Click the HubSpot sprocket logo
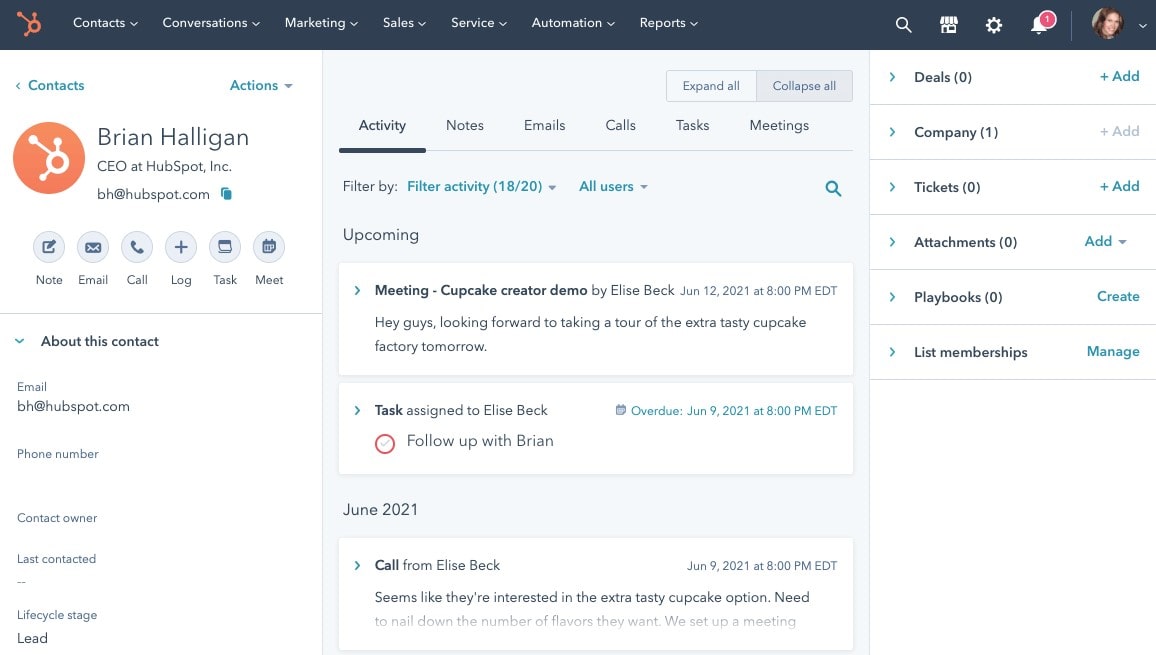 (29, 24)
